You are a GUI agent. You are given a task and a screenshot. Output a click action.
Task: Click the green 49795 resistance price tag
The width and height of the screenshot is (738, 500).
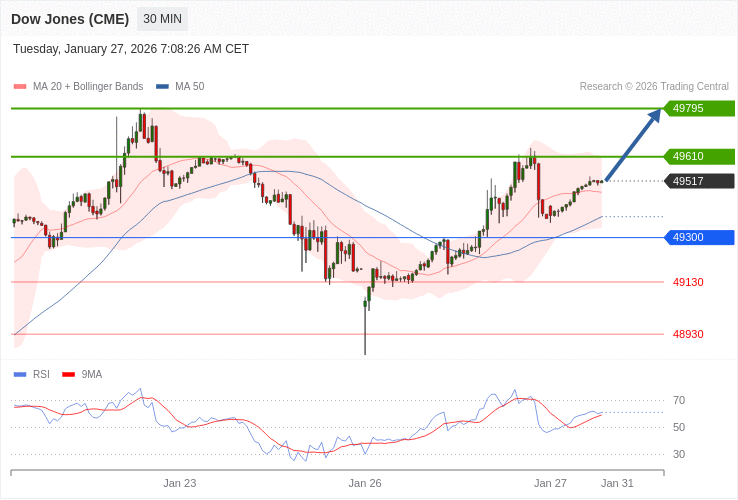pos(699,108)
